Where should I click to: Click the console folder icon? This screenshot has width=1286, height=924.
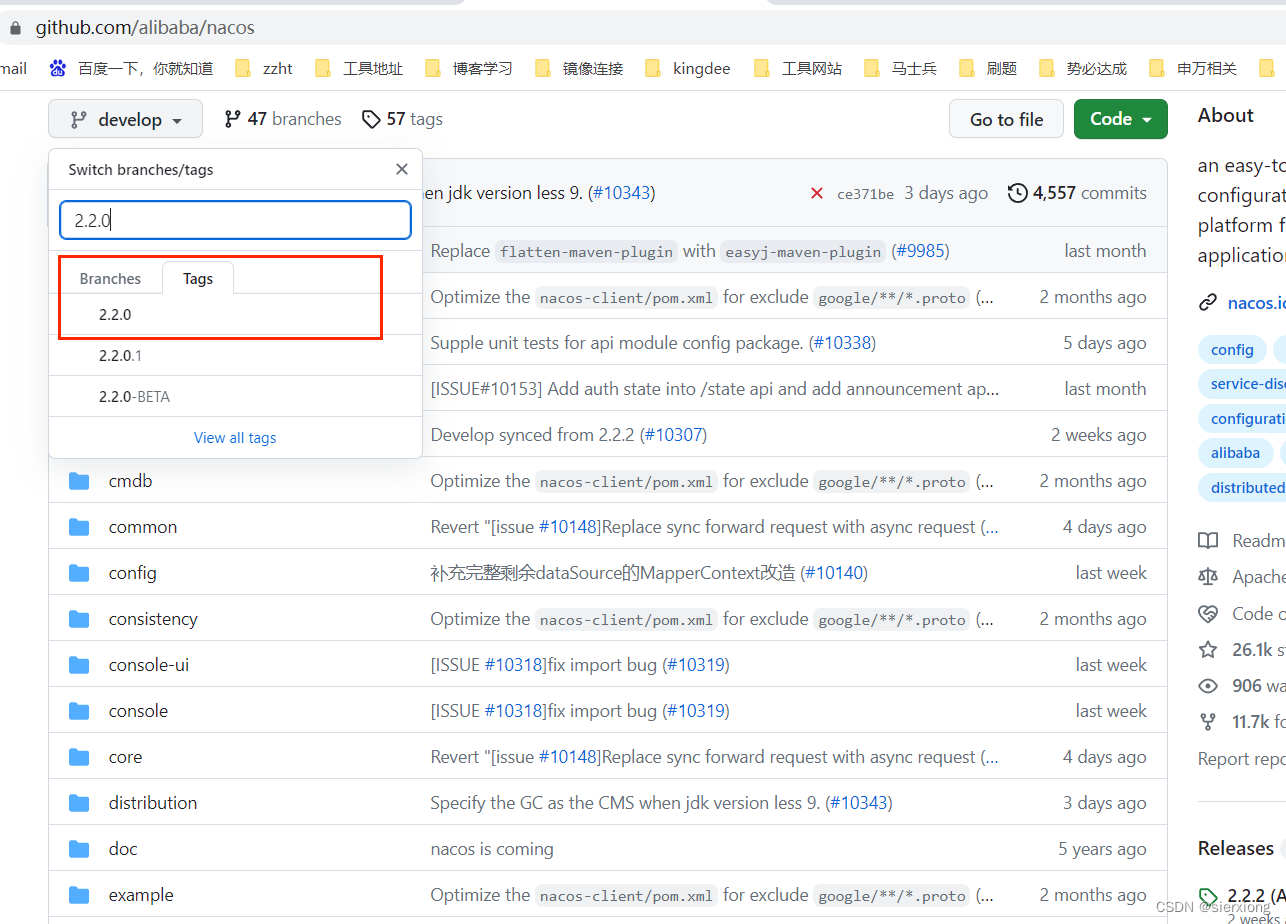point(79,711)
